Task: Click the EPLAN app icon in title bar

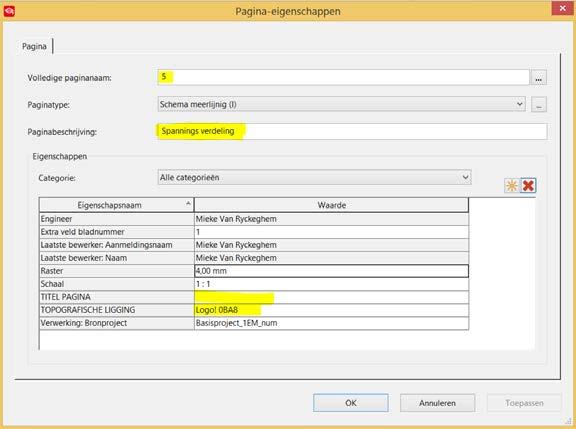Action: tap(9, 11)
